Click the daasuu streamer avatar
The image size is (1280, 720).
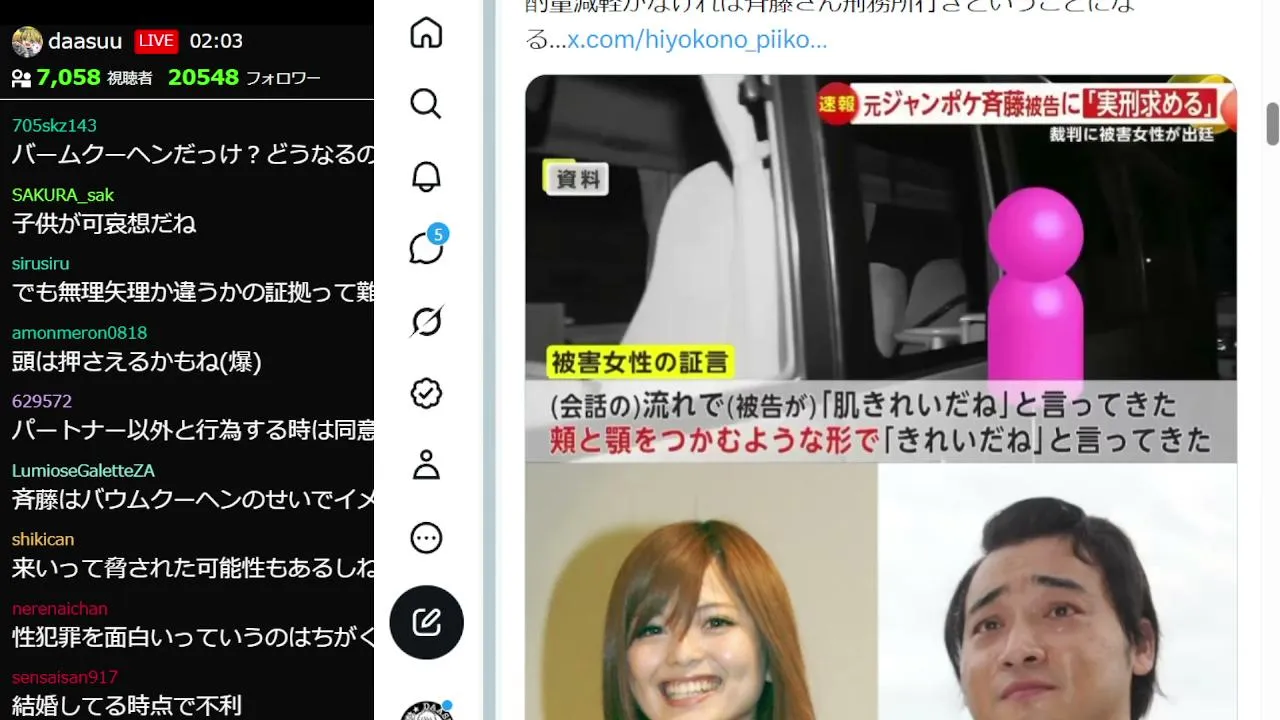pyautogui.click(x=27, y=41)
